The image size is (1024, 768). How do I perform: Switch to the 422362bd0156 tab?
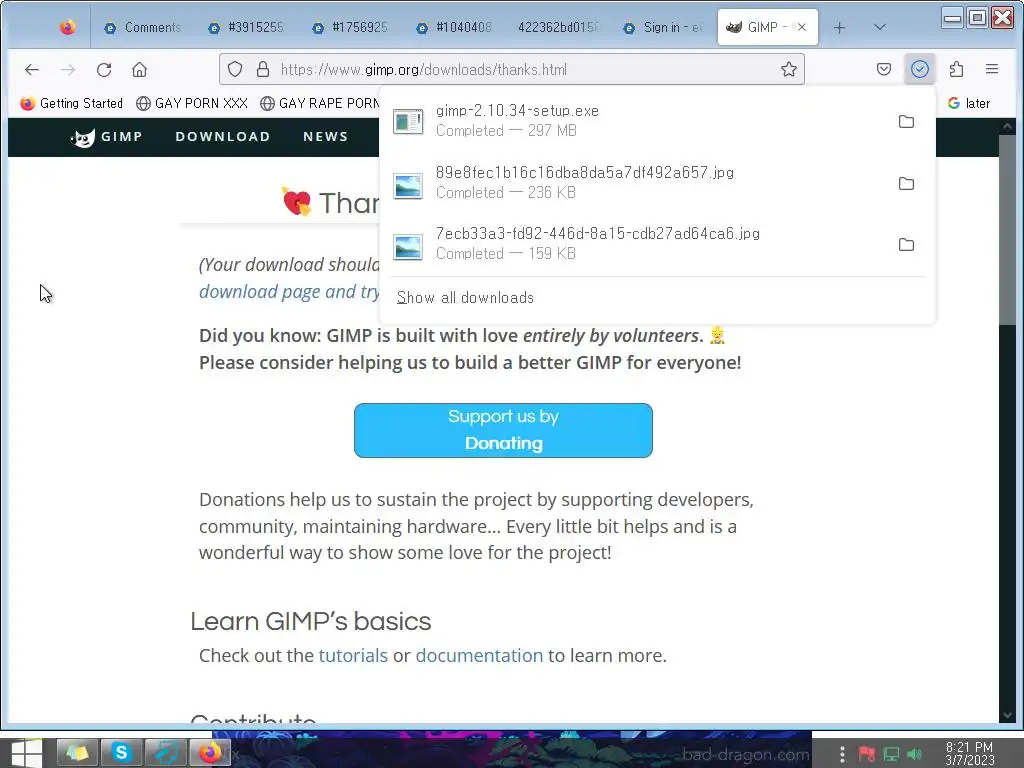[x=558, y=27]
